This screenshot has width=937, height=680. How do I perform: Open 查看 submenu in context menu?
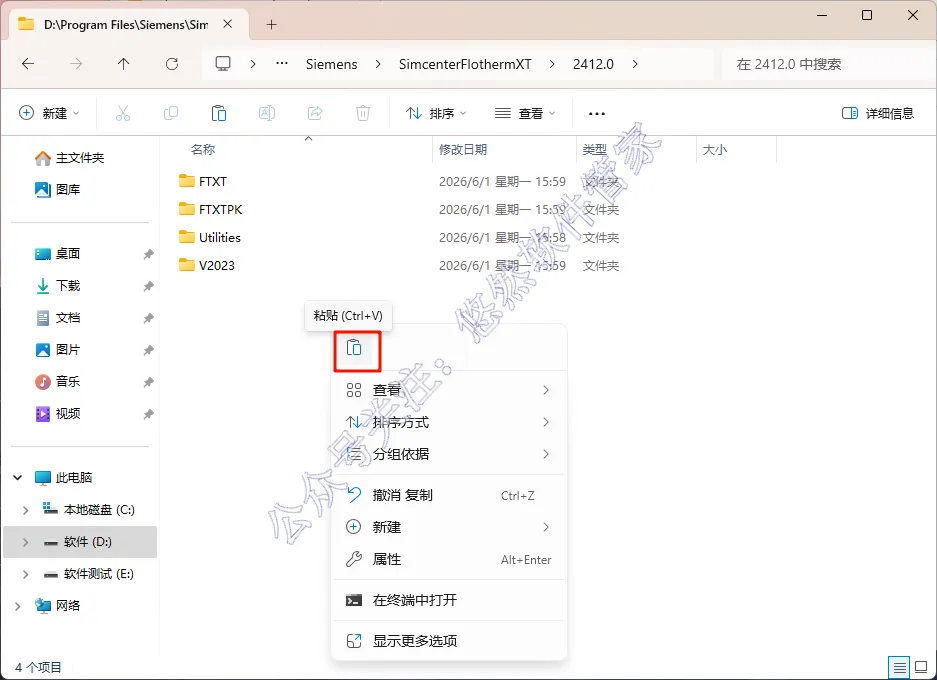pos(448,390)
